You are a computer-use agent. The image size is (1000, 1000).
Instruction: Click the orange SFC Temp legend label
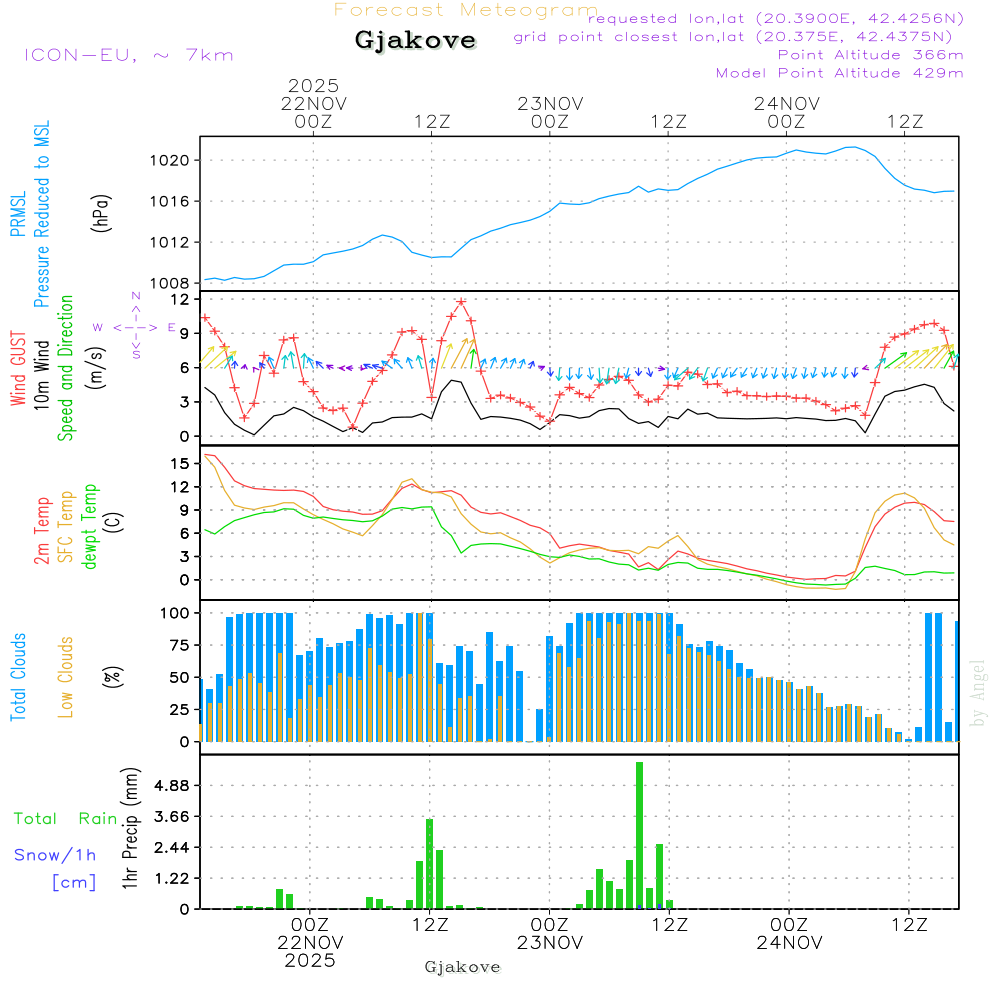coord(67,527)
